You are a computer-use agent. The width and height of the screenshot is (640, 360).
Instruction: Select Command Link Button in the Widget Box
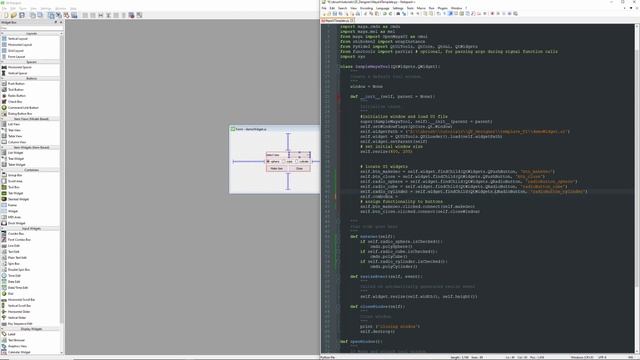coord(20,107)
